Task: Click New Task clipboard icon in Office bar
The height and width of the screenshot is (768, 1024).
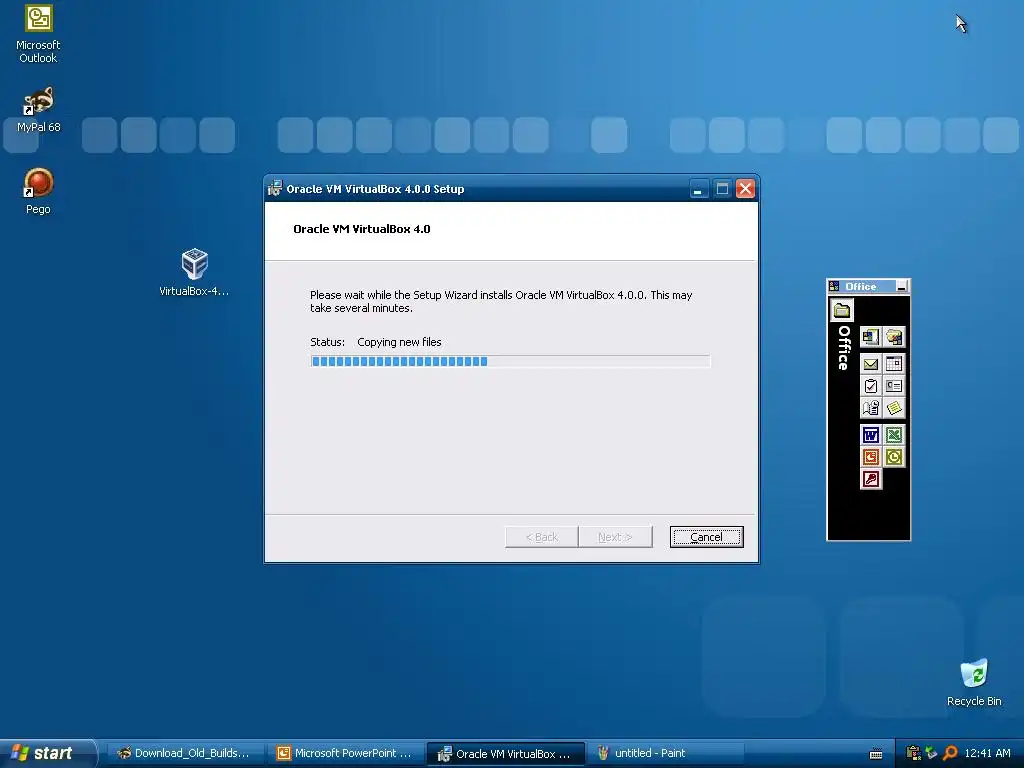Action: click(871, 386)
